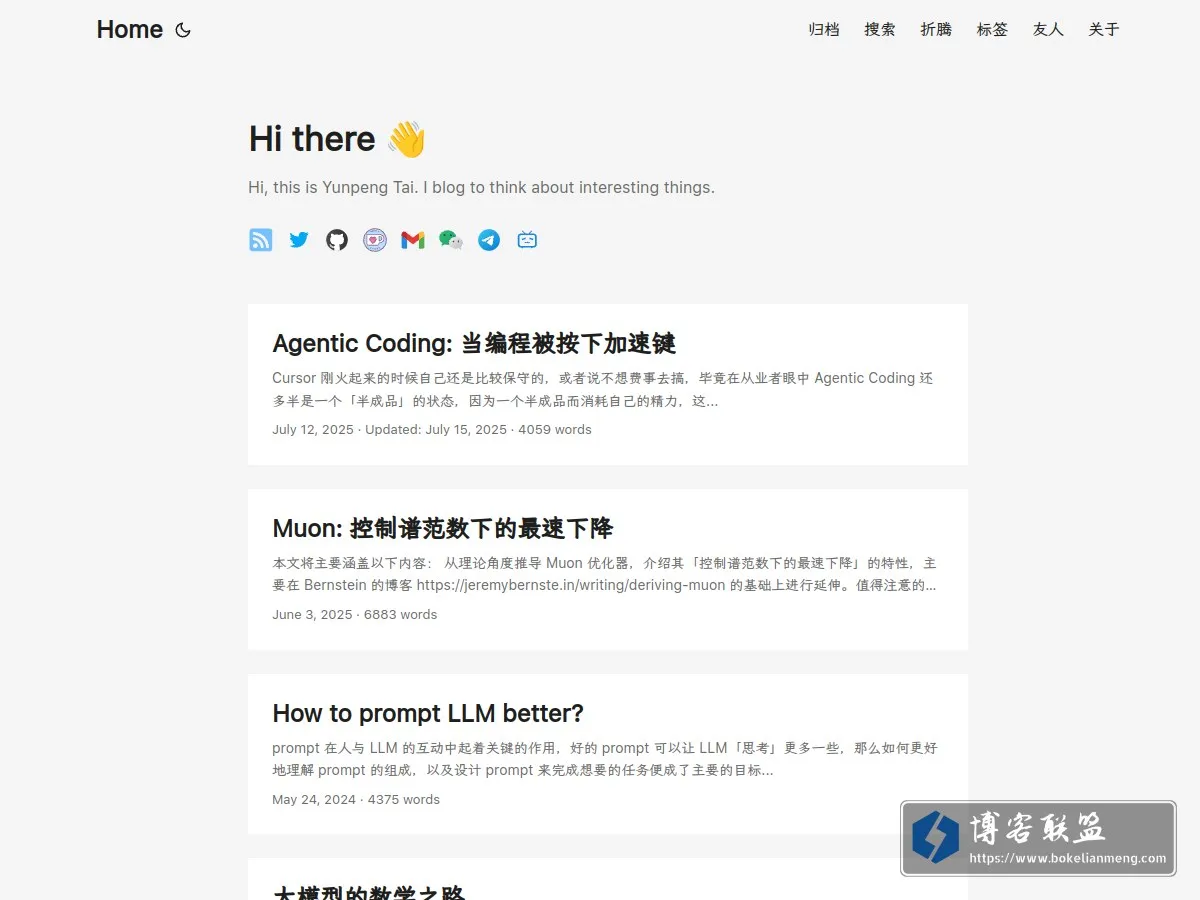This screenshot has height=900, width=1200.
Task: Open the Twitter profile icon
Action: point(299,240)
